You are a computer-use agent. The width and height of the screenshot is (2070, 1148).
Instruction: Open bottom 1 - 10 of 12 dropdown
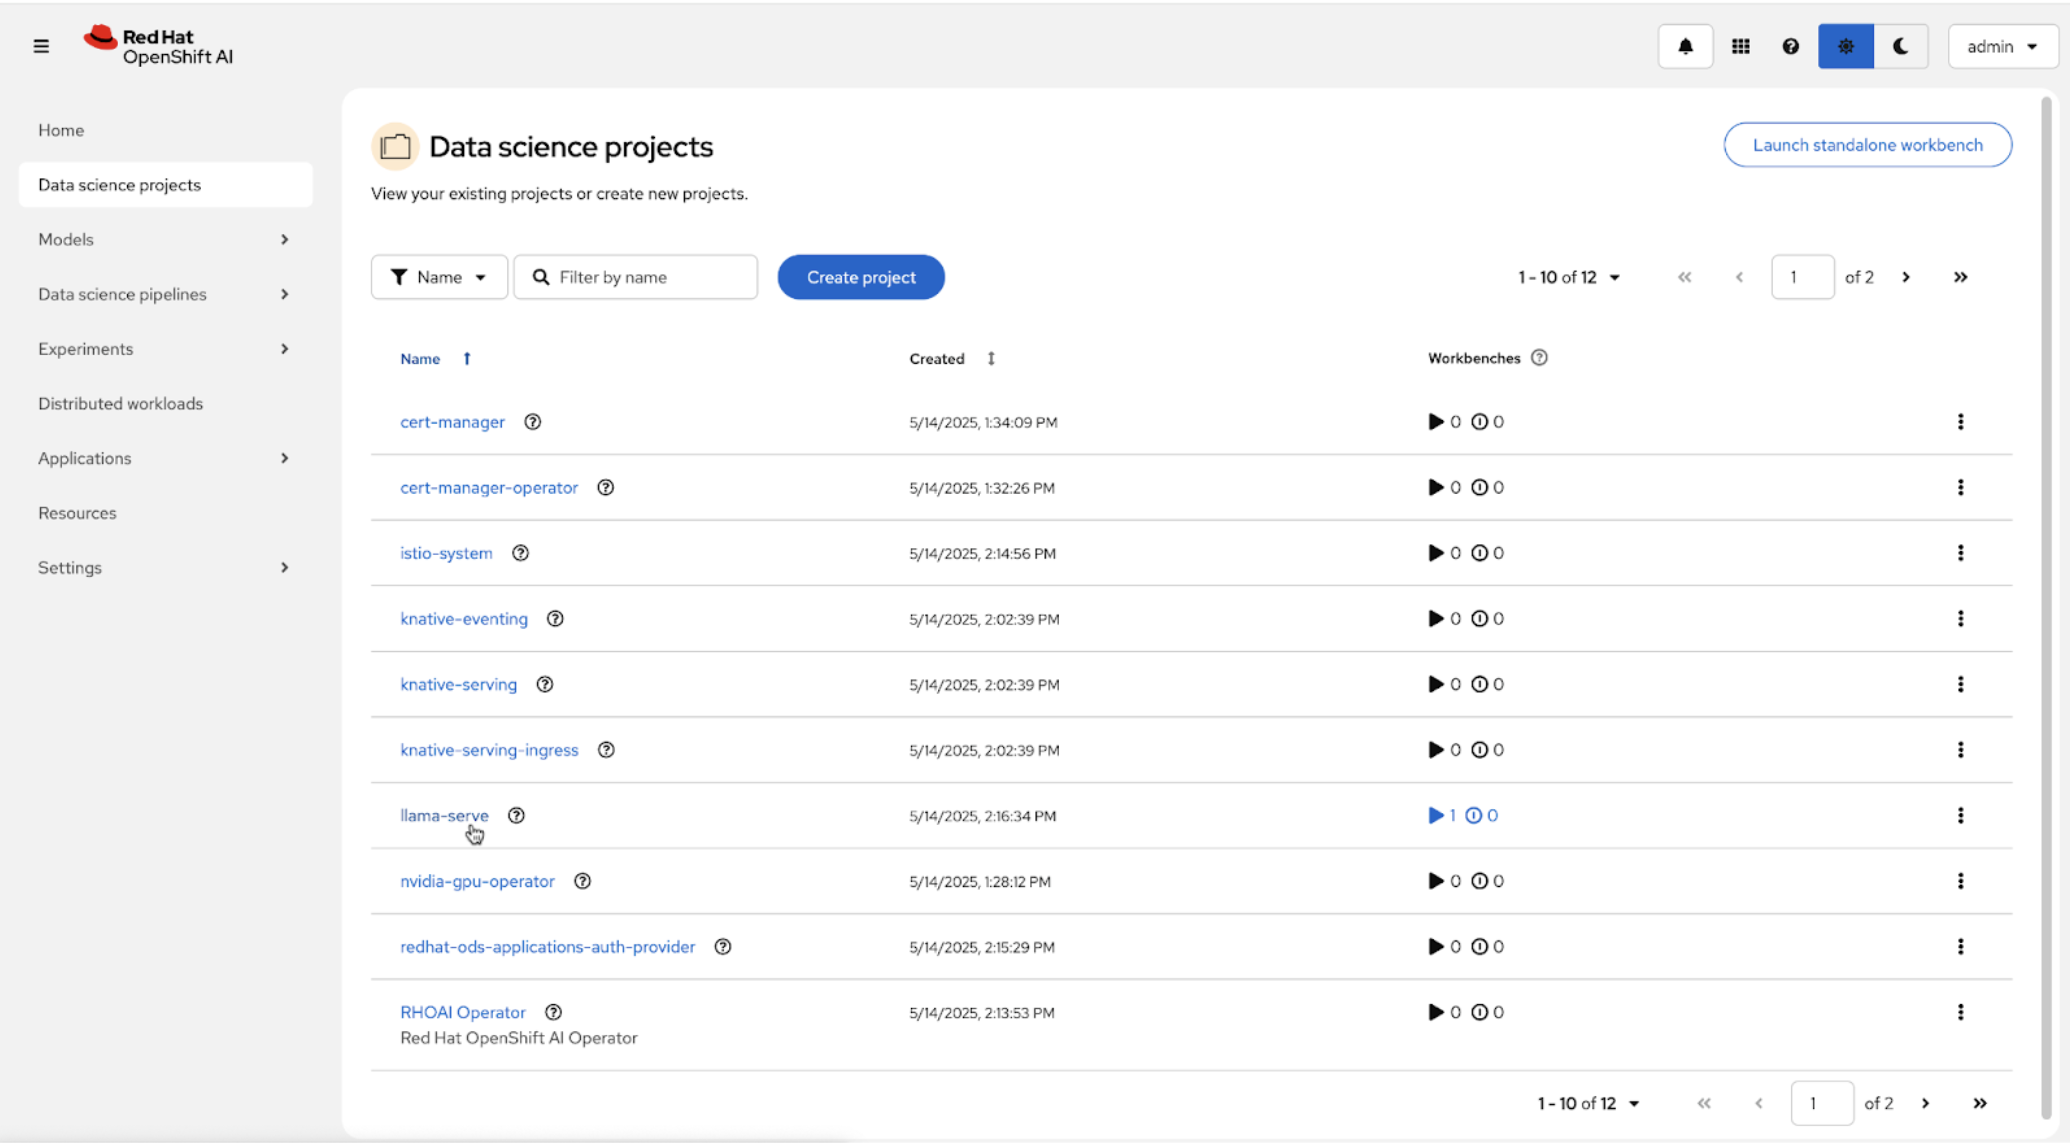pos(1588,1104)
